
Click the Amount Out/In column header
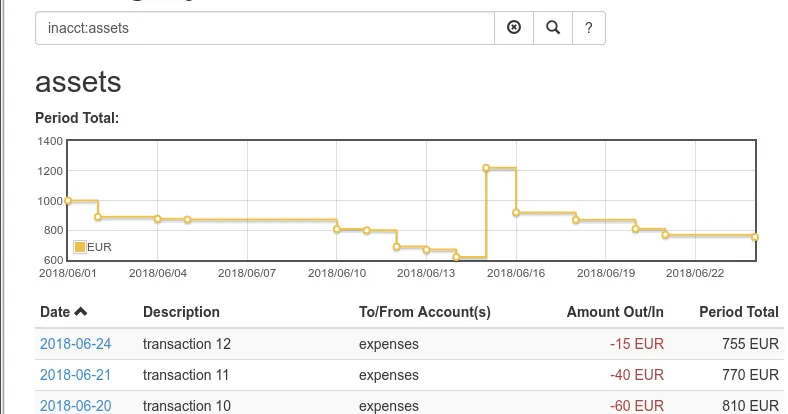[614, 312]
